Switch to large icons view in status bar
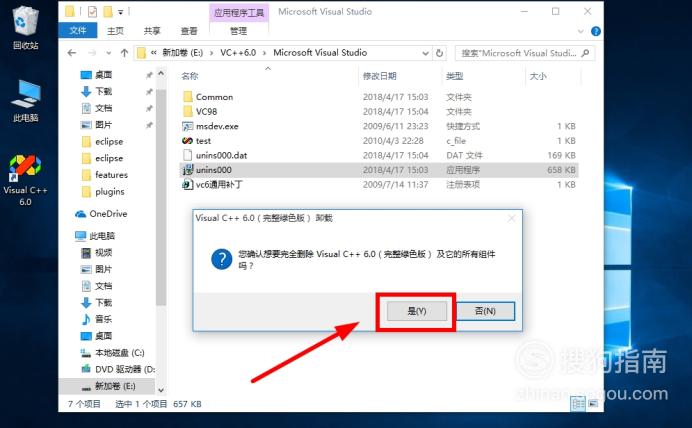 click(x=593, y=403)
